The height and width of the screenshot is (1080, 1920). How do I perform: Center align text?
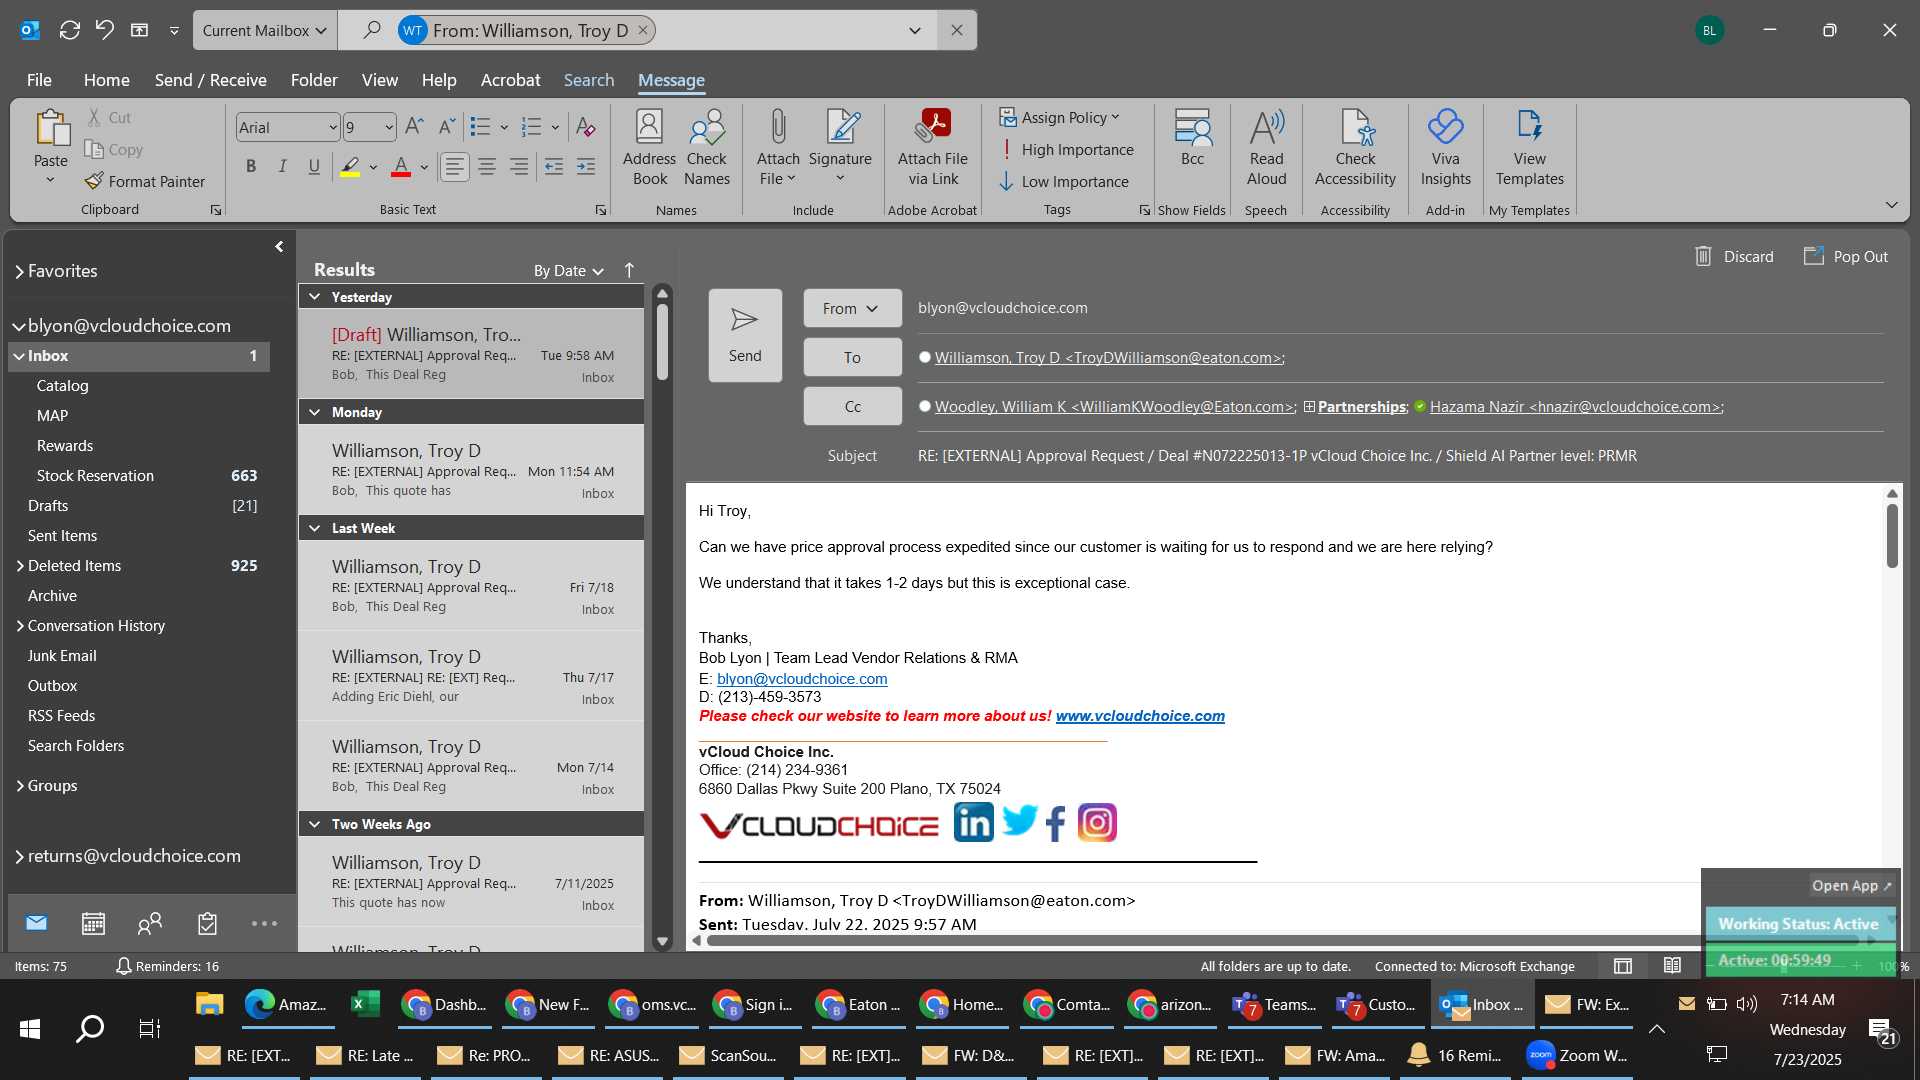click(x=487, y=167)
